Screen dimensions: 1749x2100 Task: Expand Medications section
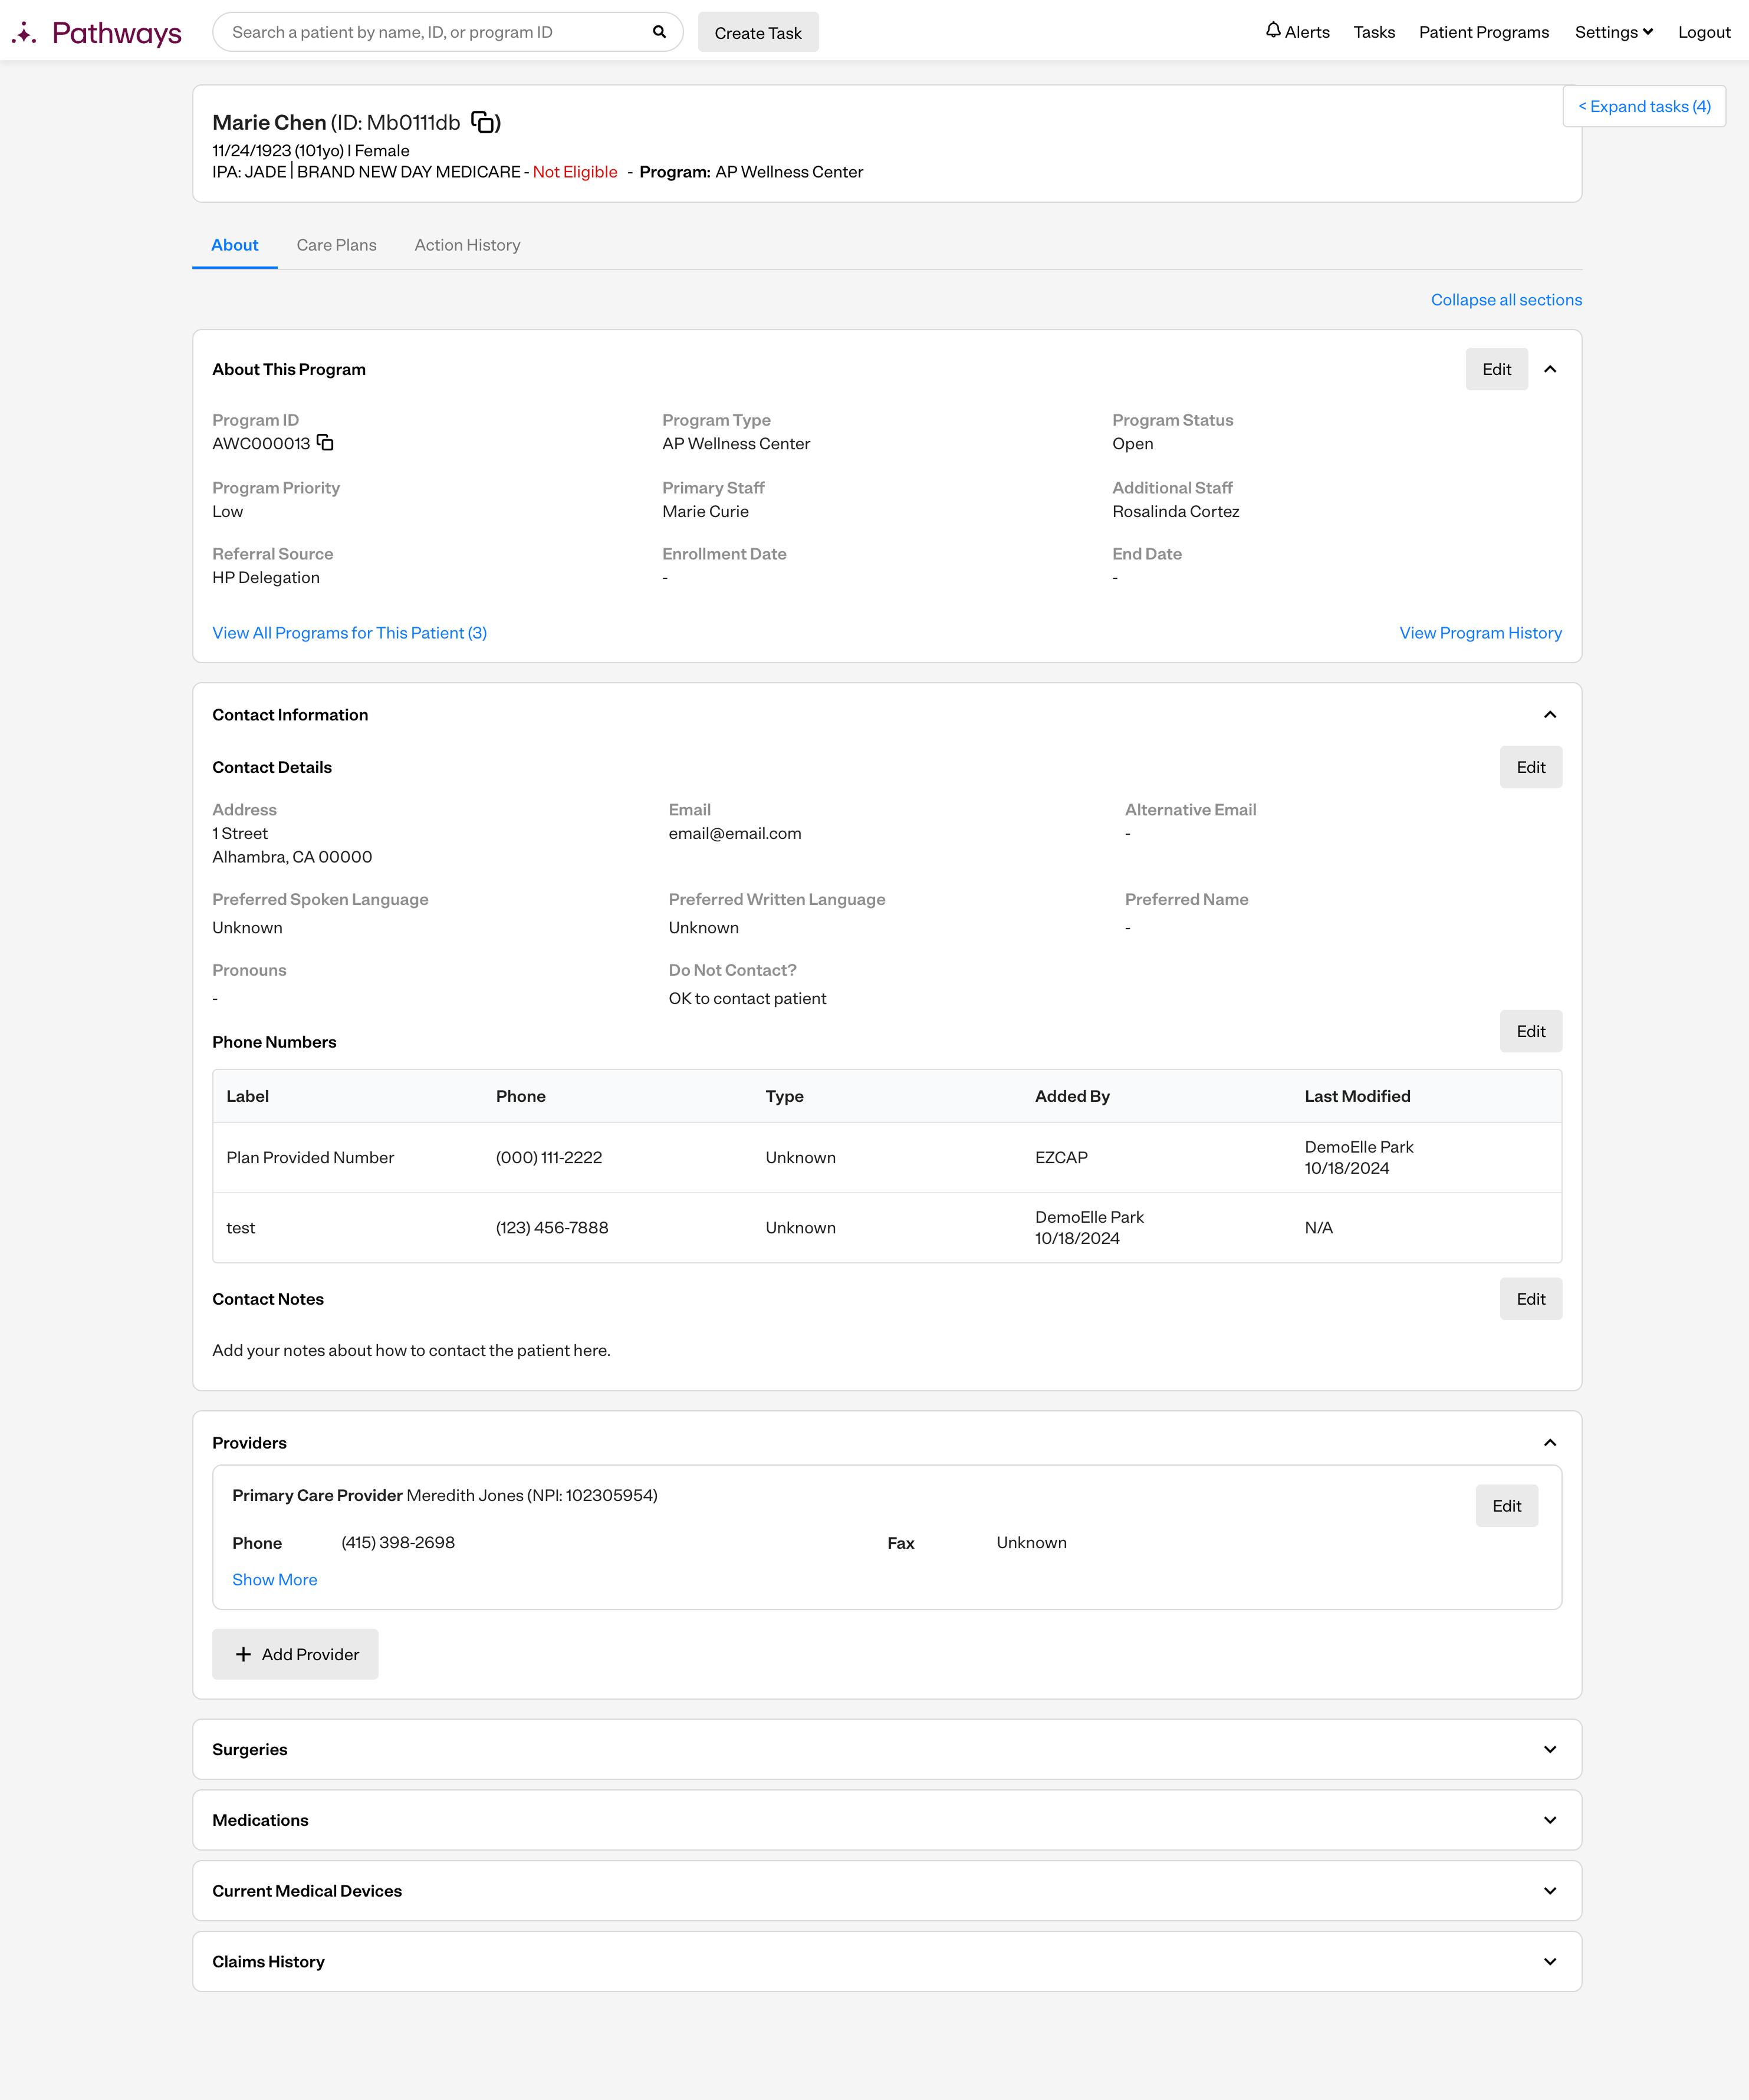[1550, 1820]
